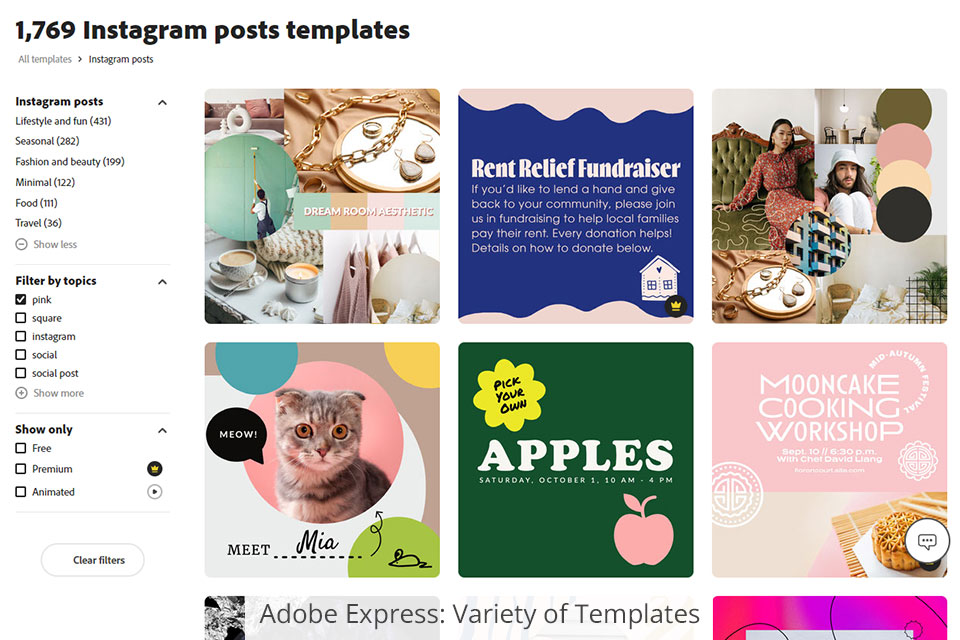
Task: Click the crown badge on Rent Relief template
Action: coord(676,306)
